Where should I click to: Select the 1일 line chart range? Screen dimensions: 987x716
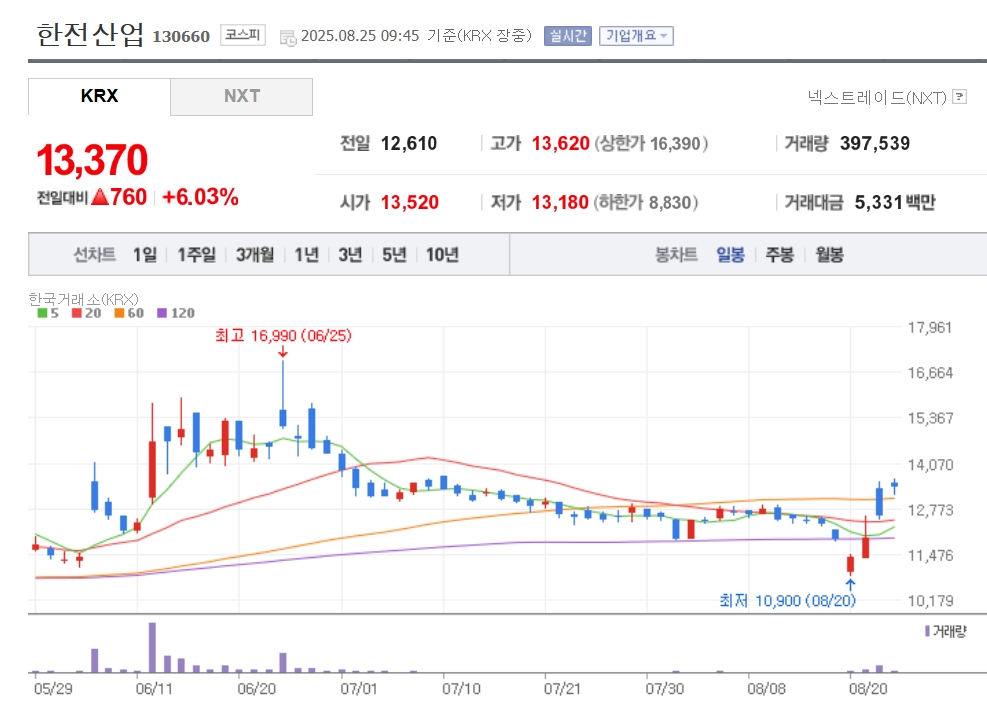[145, 254]
